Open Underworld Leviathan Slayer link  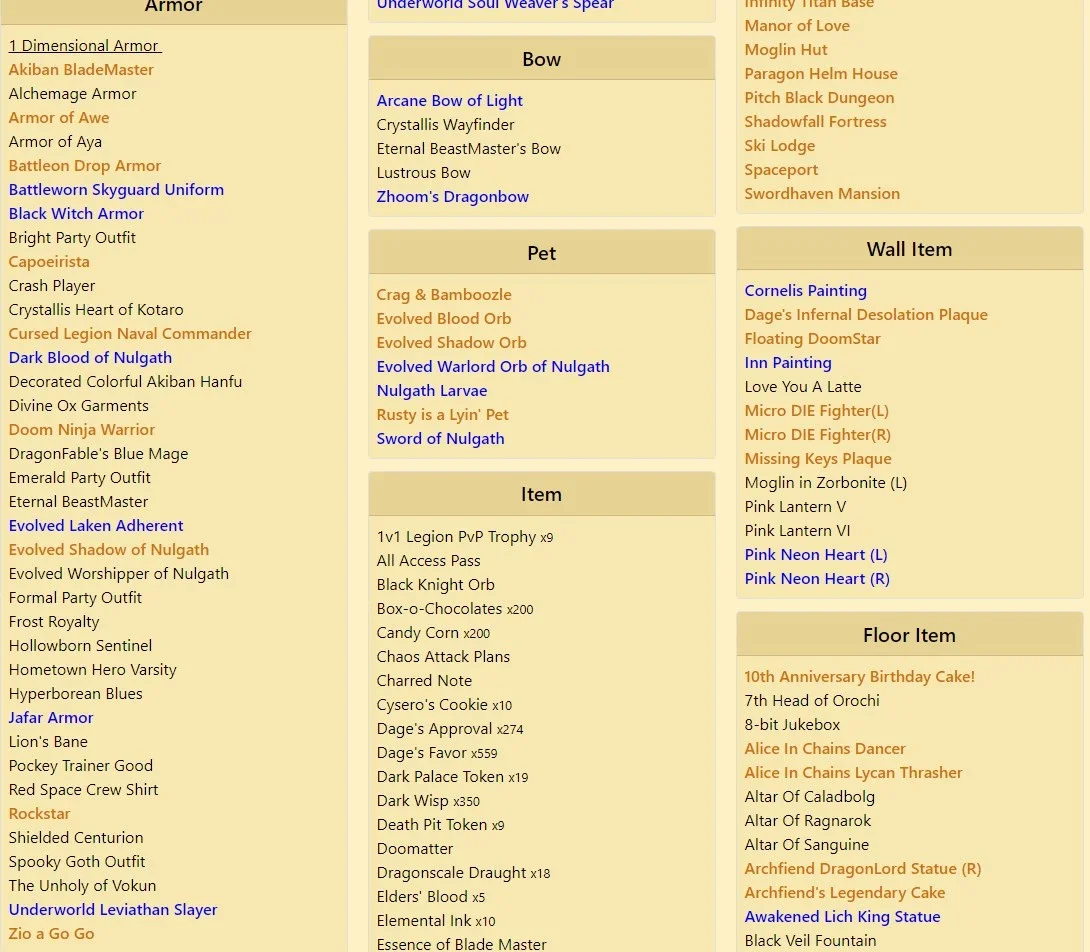click(113, 910)
